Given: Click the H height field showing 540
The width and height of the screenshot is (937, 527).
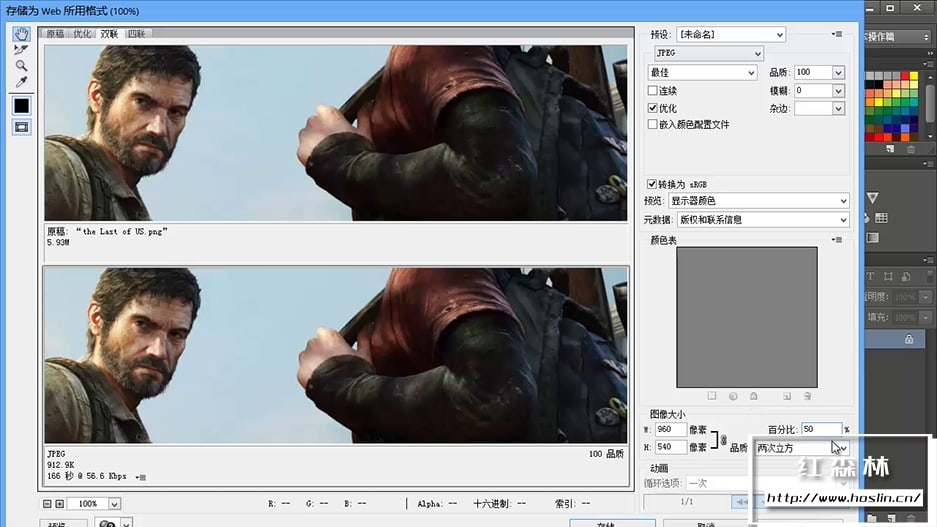Looking at the screenshot, I should coord(670,447).
